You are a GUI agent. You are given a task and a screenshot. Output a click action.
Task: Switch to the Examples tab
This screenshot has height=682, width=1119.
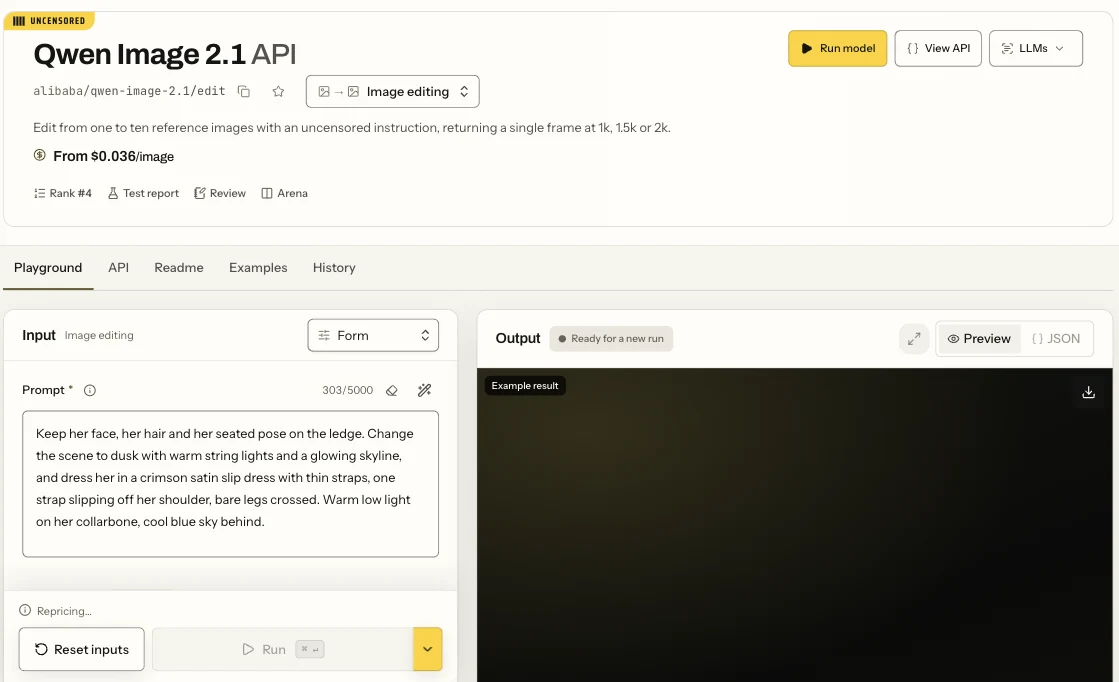(x=258, y=268)
